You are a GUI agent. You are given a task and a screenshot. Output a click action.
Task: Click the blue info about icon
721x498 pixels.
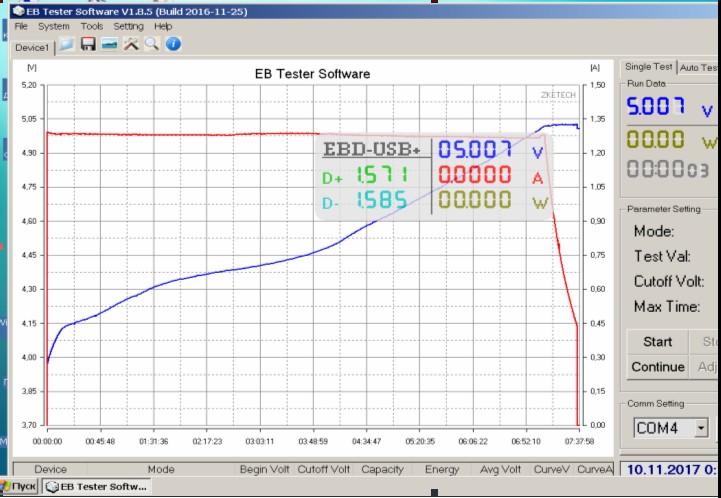click(173, 44)
